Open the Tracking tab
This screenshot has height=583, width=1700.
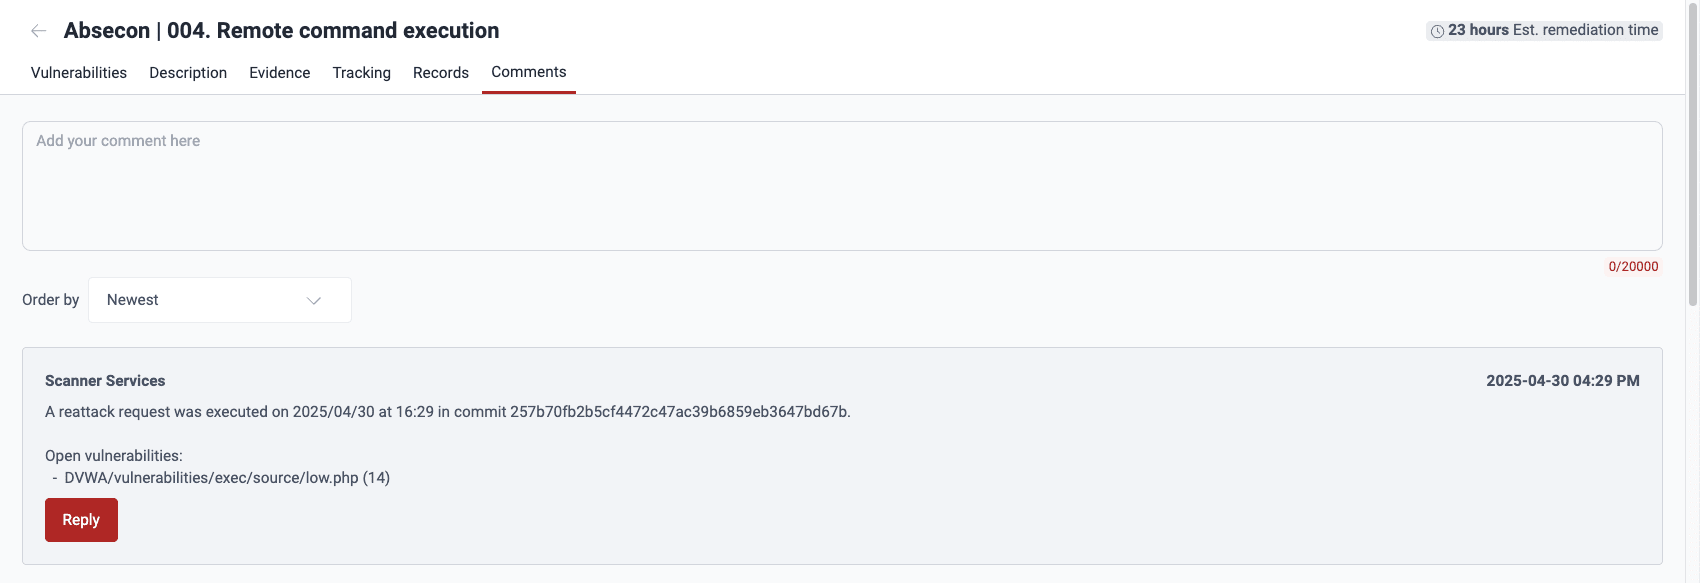pos(361,72)
